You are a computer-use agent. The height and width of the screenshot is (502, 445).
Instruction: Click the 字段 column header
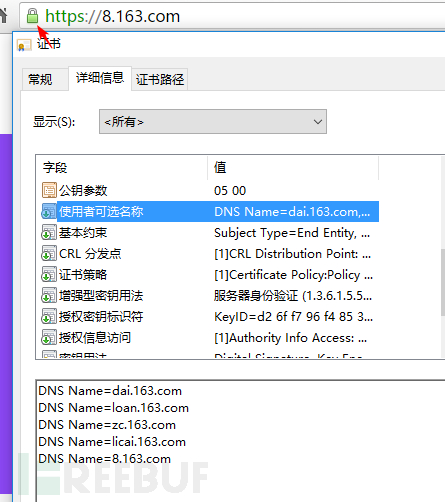click(x=122, y=167)
